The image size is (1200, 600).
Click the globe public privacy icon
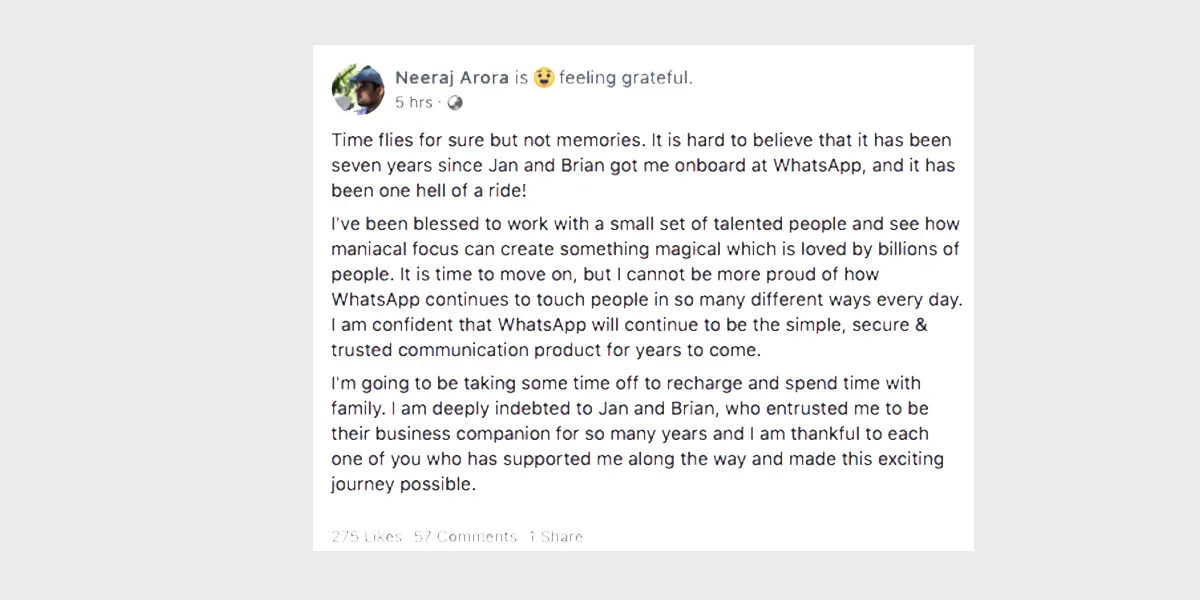pyautogui.click(x=455, y=102)
